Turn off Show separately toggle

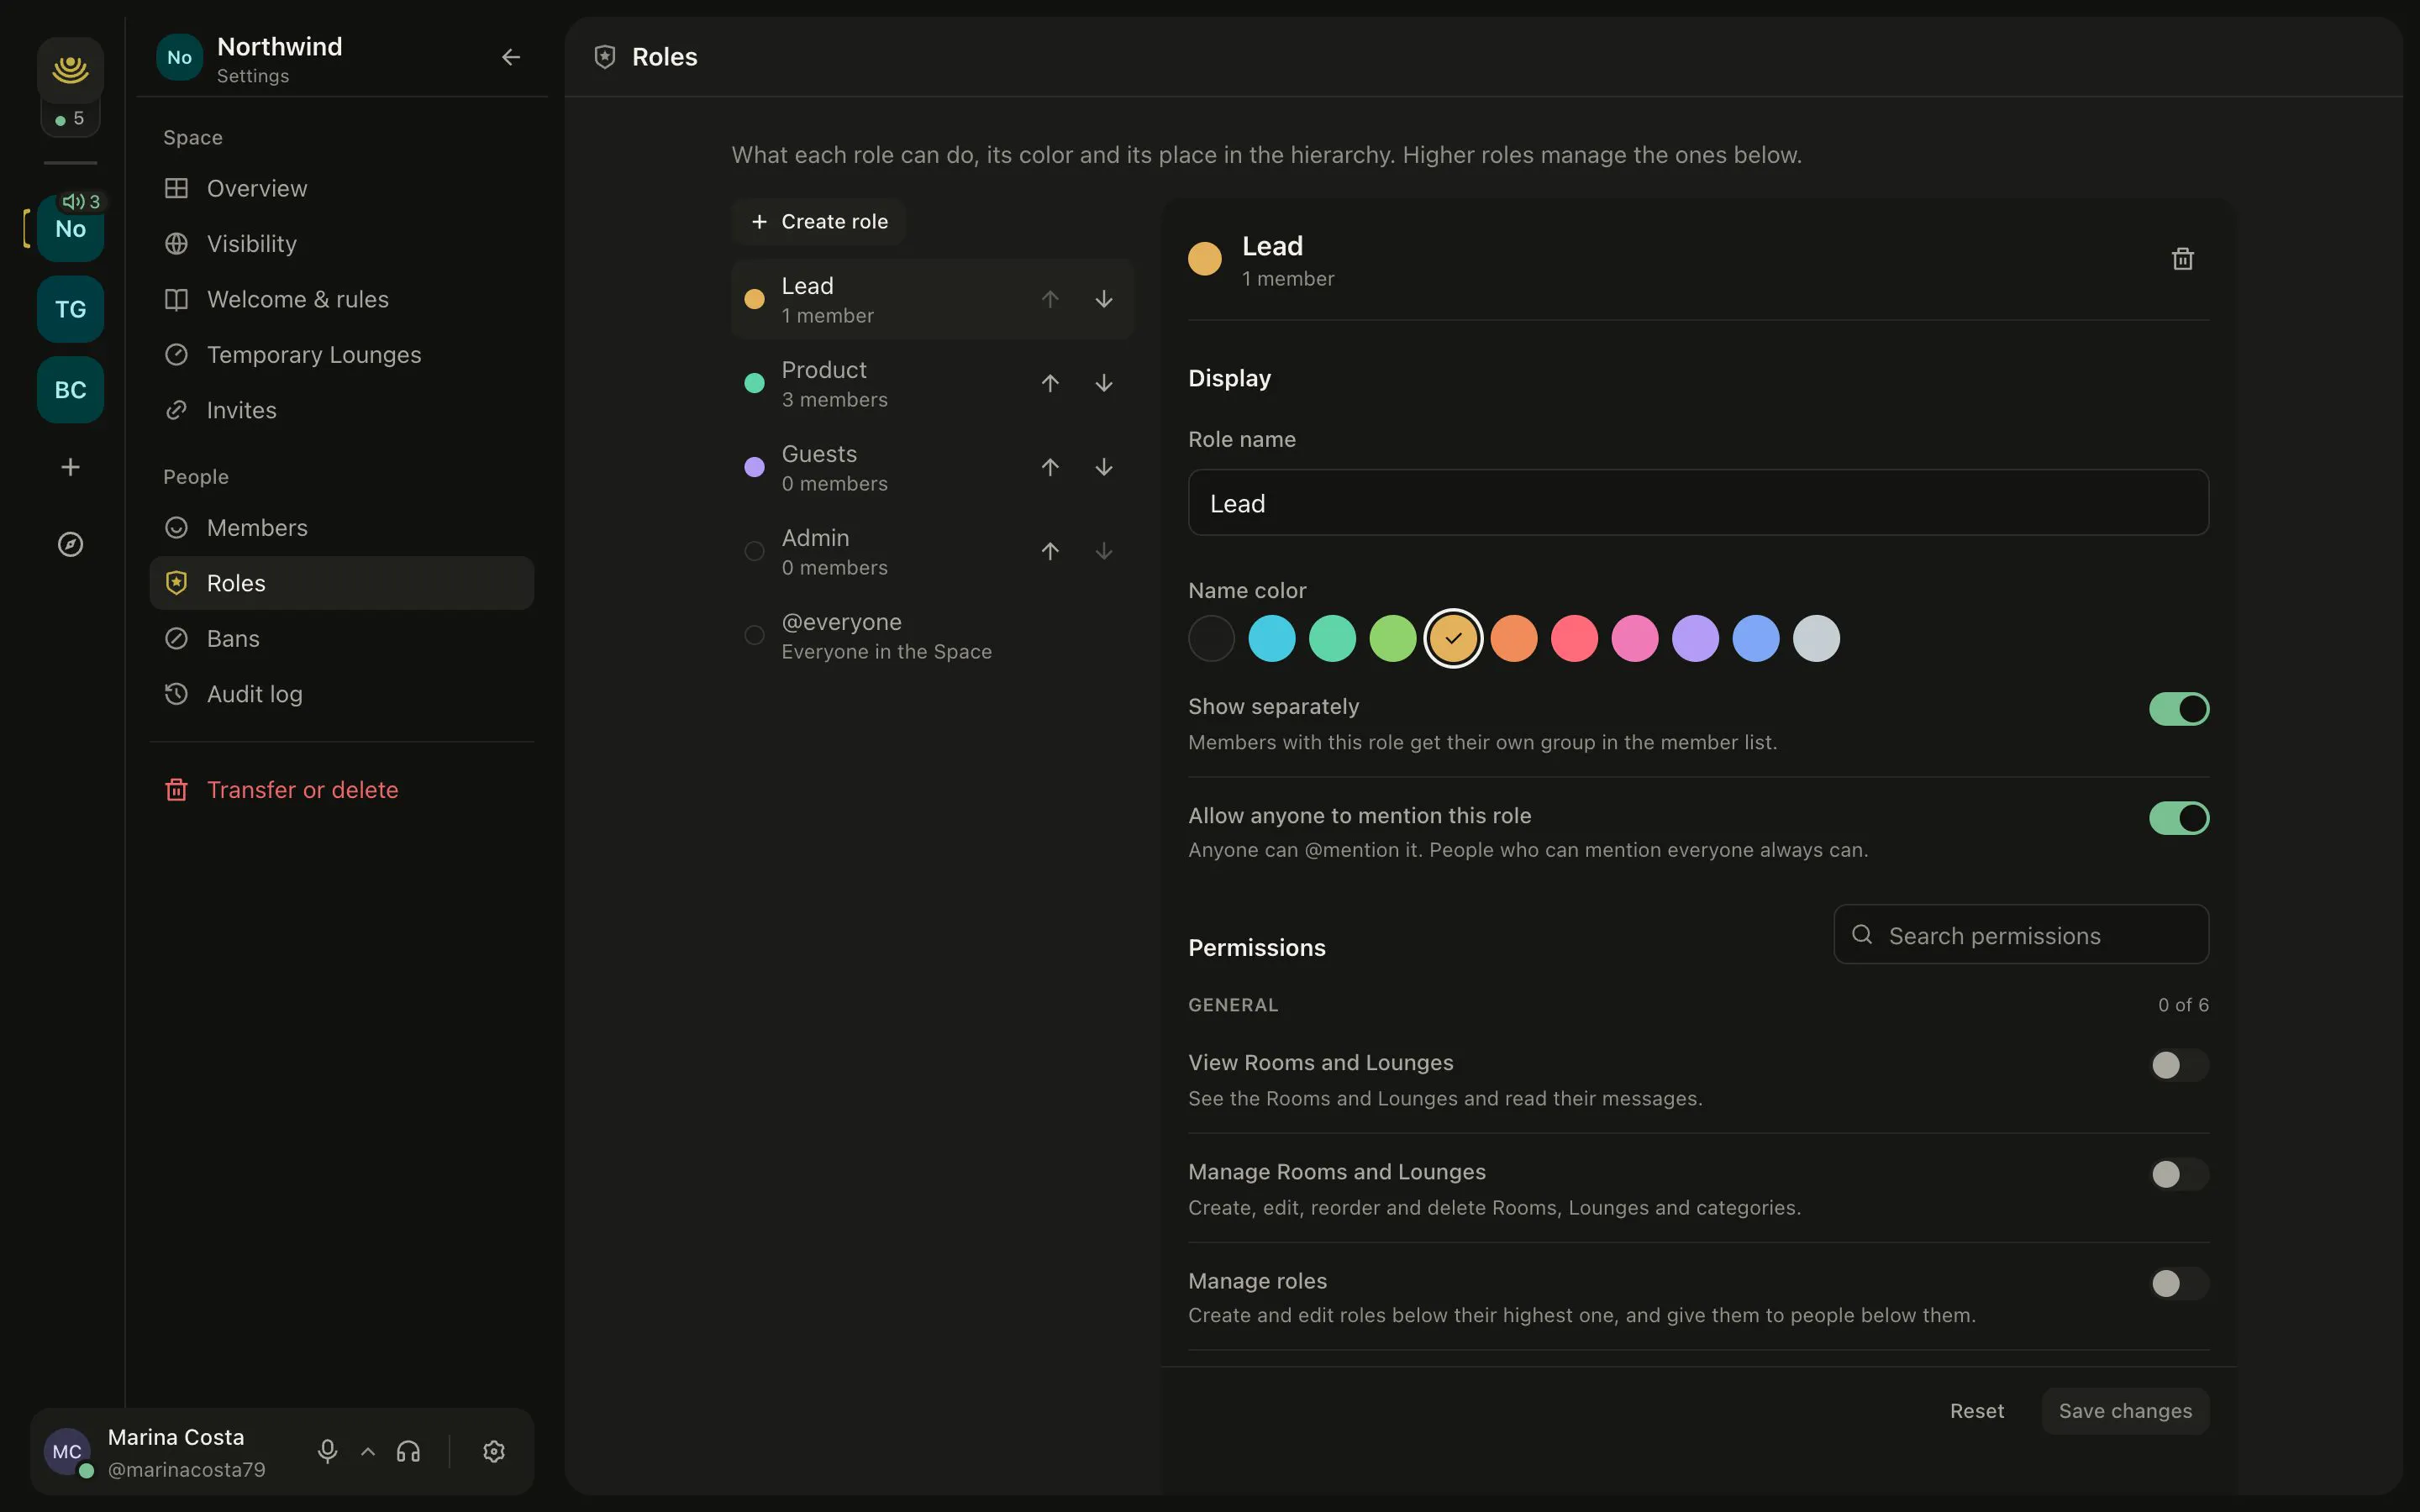(x=2178, y=709)
